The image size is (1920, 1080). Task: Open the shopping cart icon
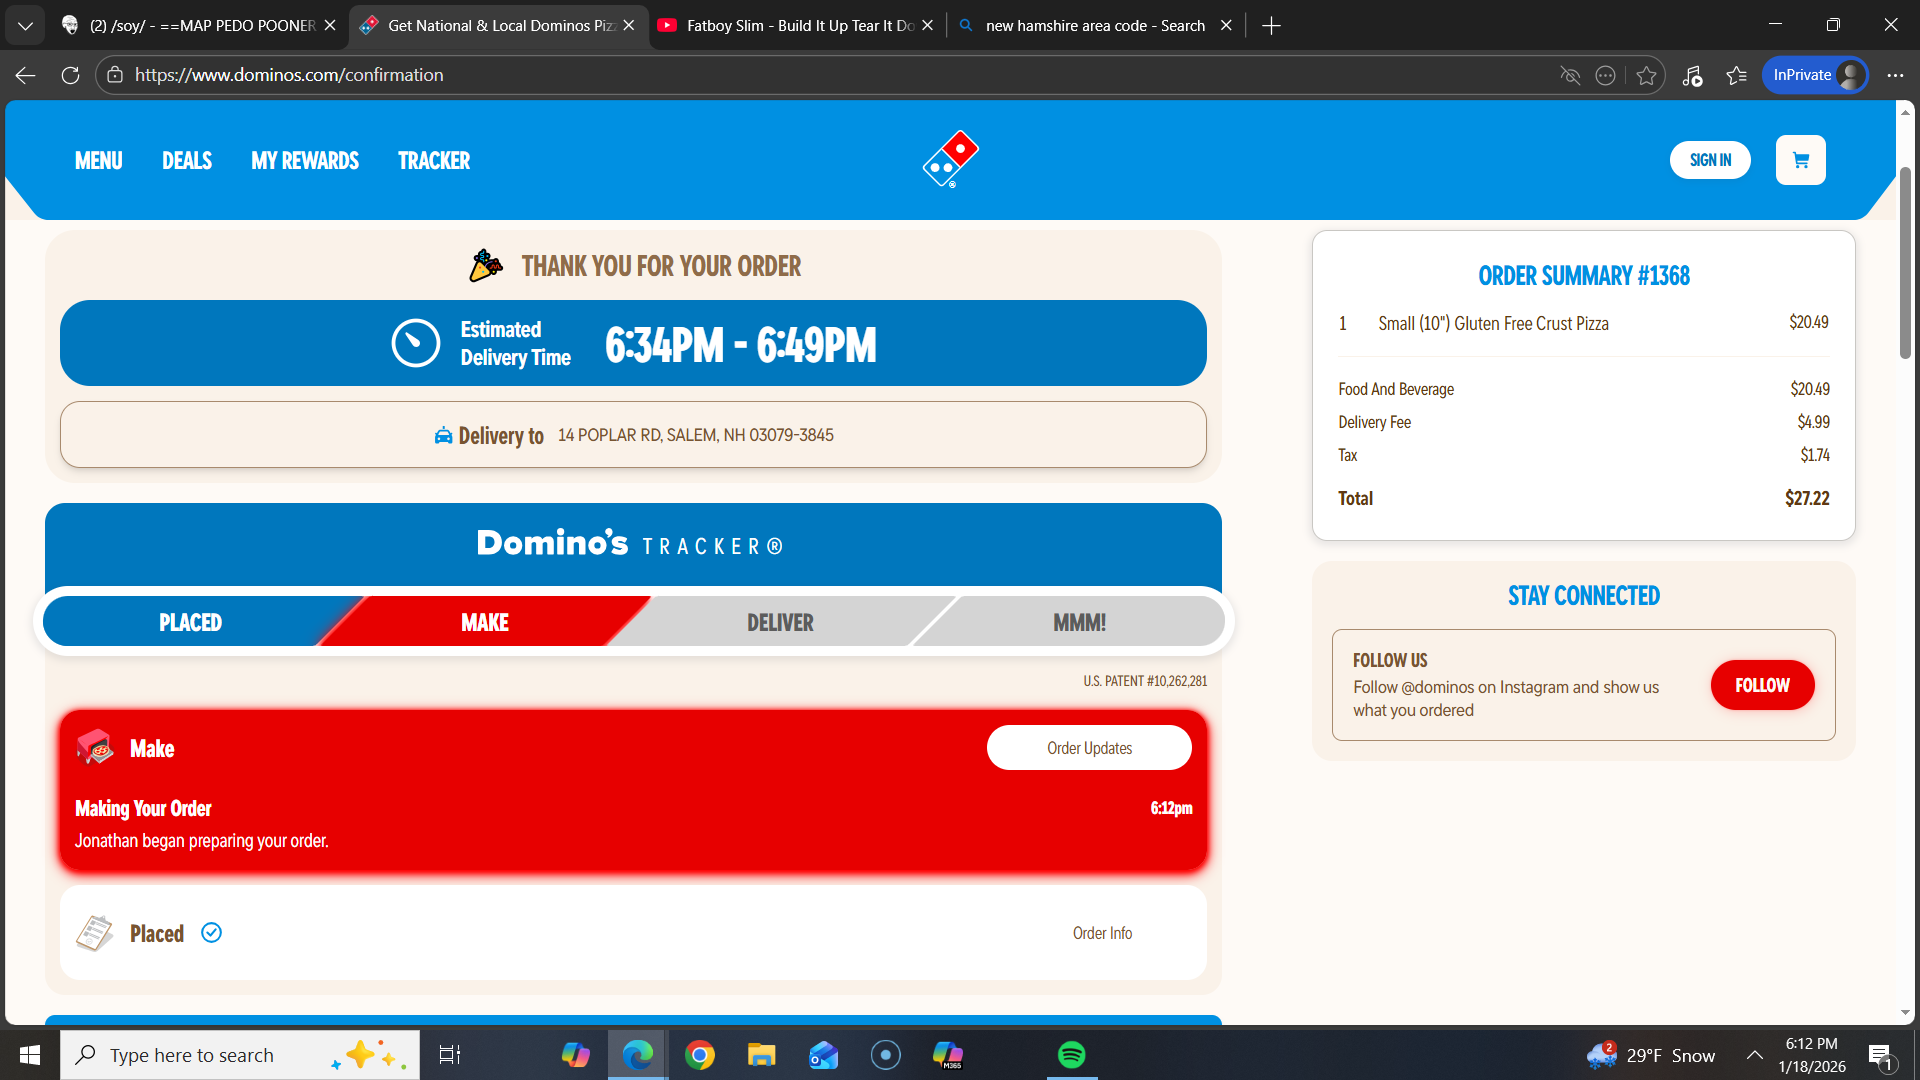click(x=1800, y=160)
